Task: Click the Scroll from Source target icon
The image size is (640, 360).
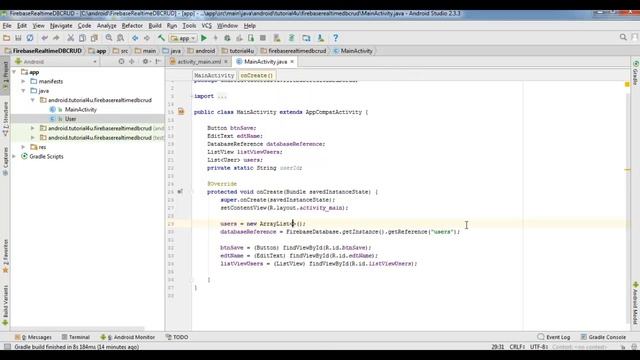Action: (x=121, y=62)
